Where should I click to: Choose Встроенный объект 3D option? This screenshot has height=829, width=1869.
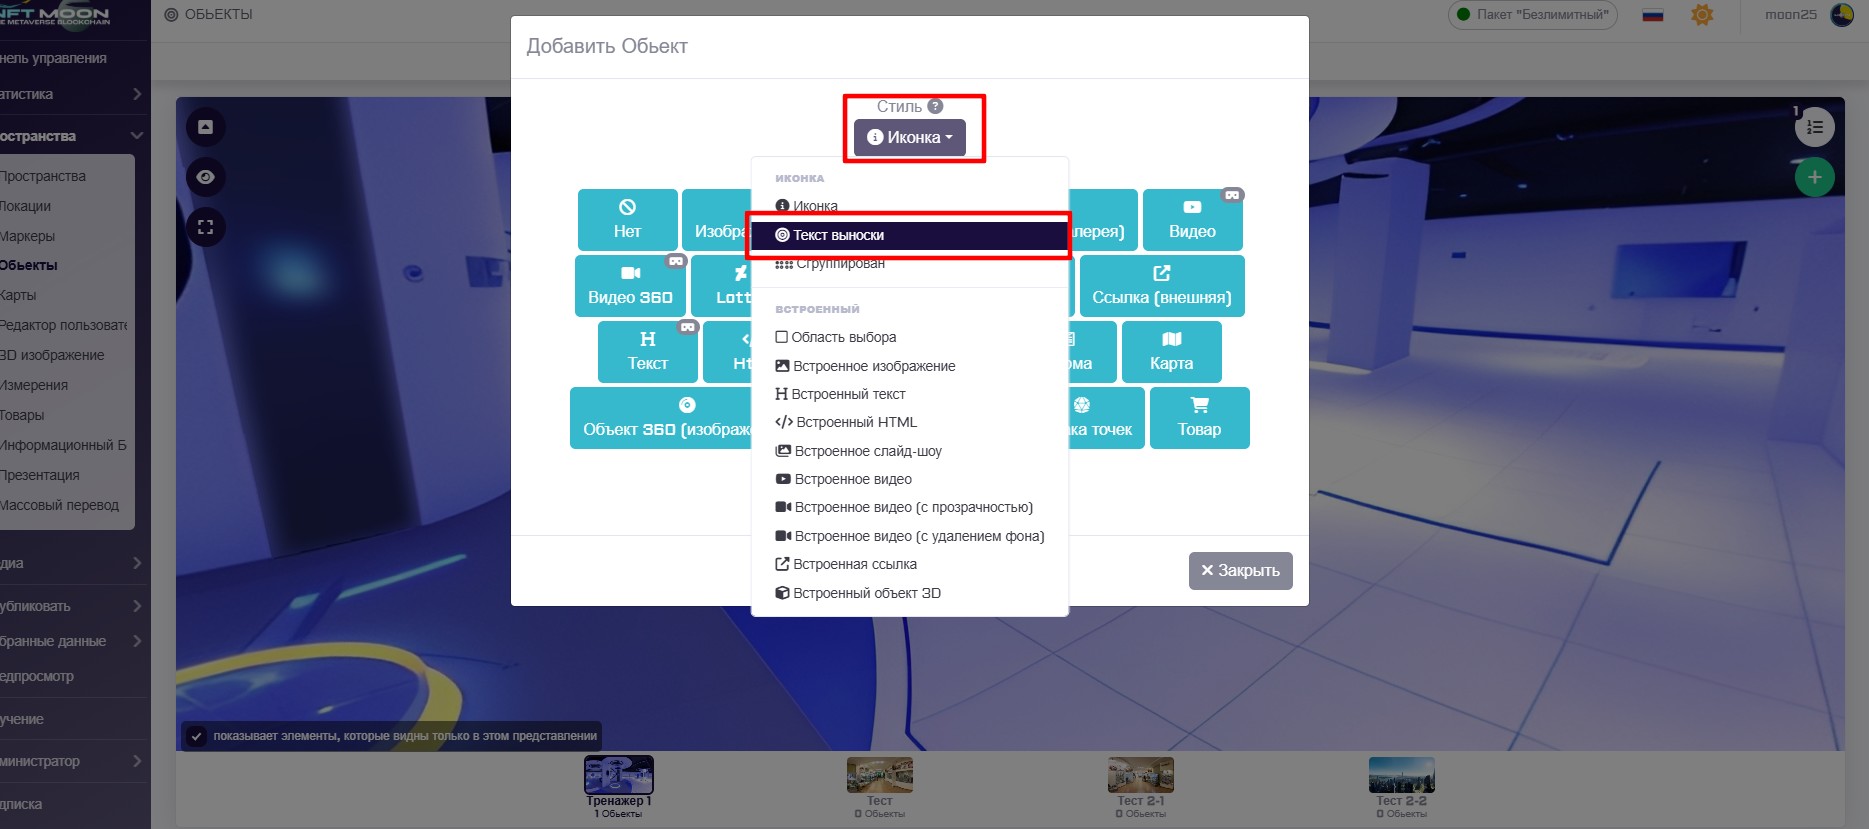click(x=909, y=593)
